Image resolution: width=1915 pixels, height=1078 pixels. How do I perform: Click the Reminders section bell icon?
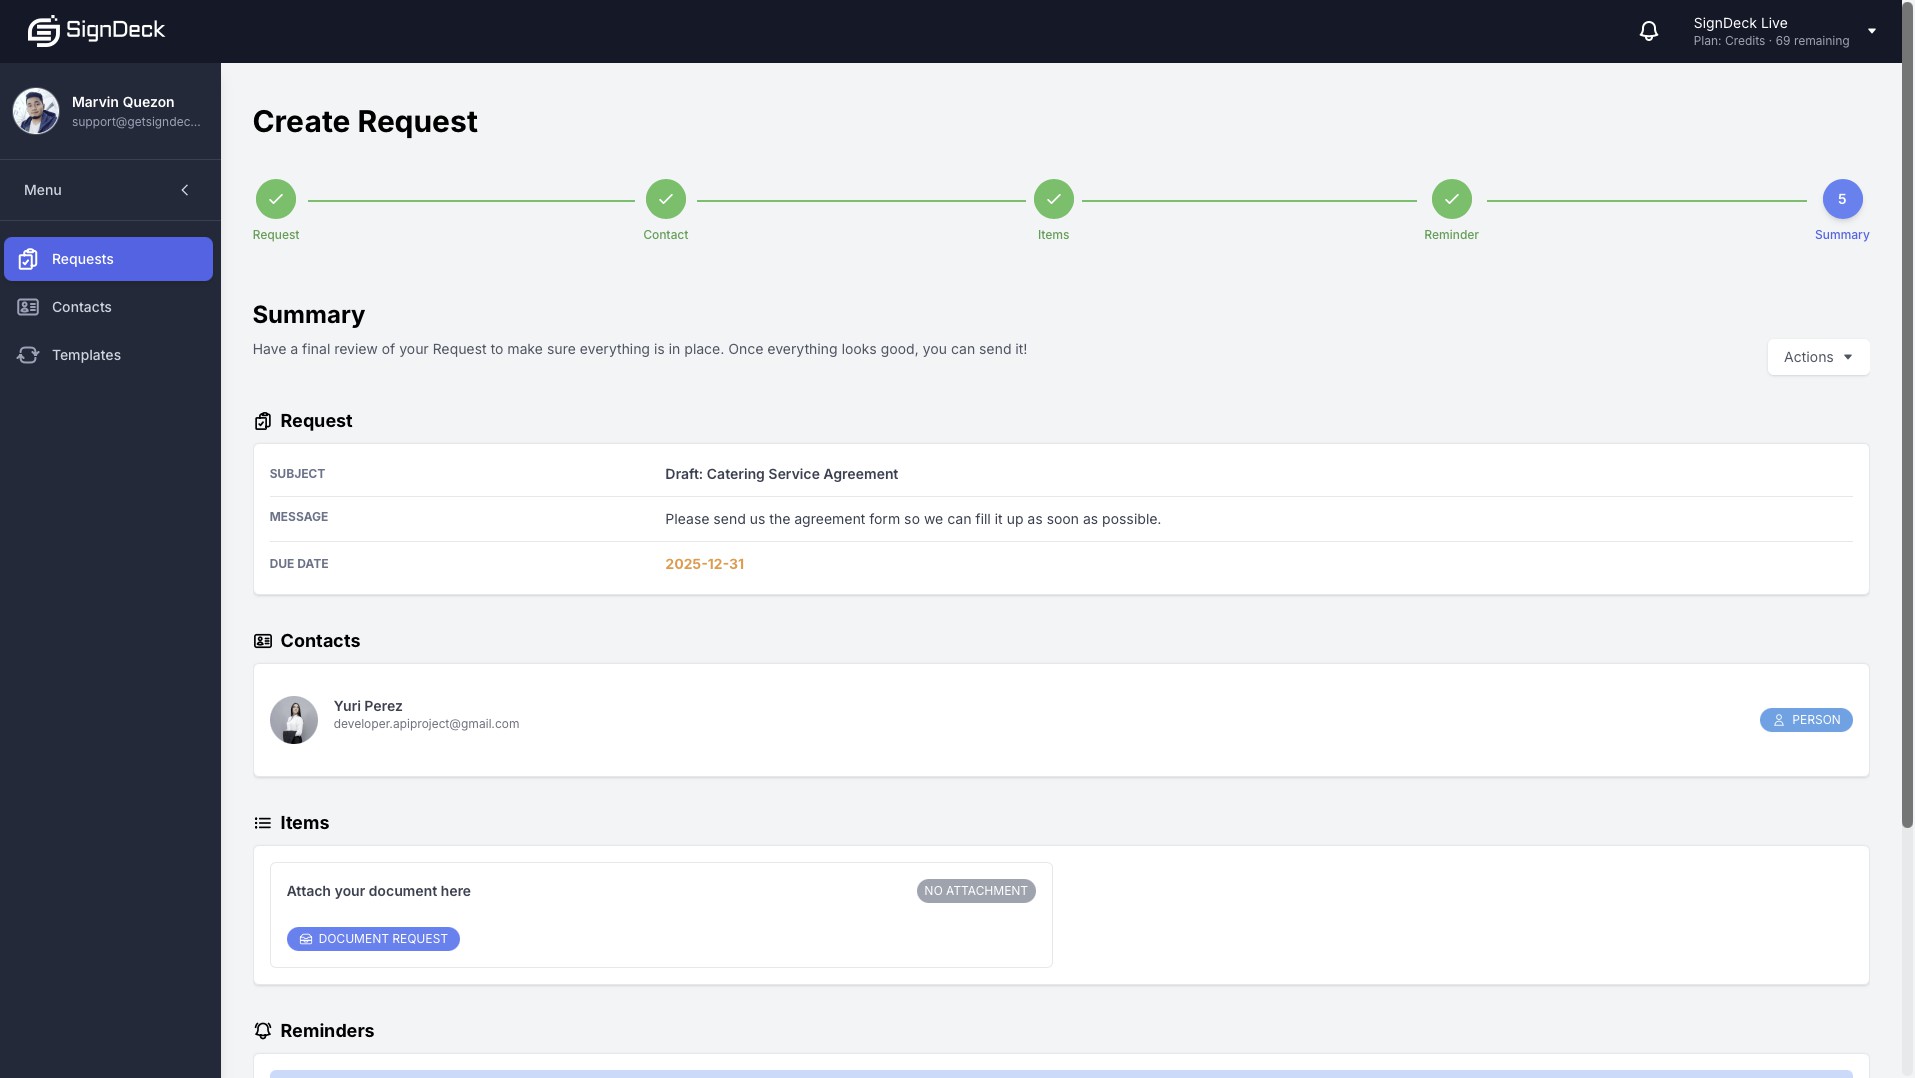[263, 1031]
